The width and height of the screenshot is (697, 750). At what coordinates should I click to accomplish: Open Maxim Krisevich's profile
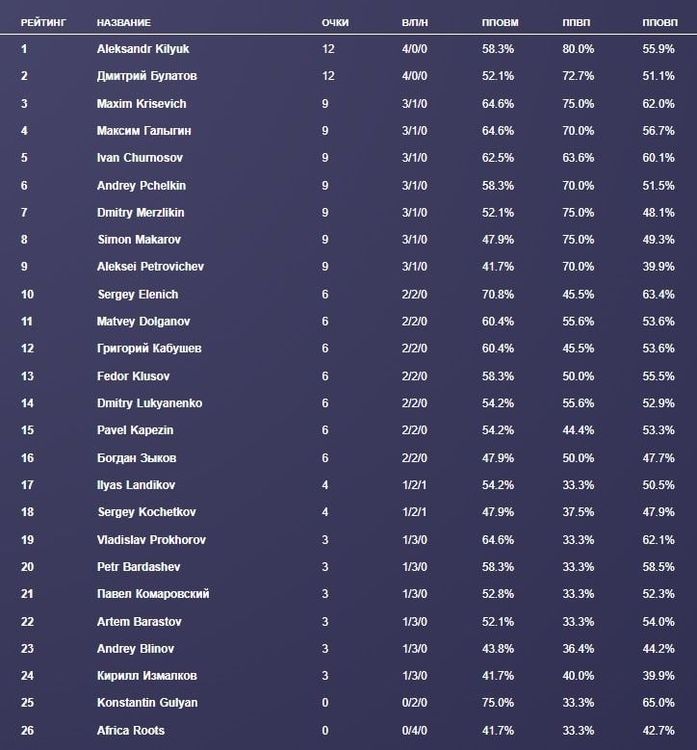141,104
